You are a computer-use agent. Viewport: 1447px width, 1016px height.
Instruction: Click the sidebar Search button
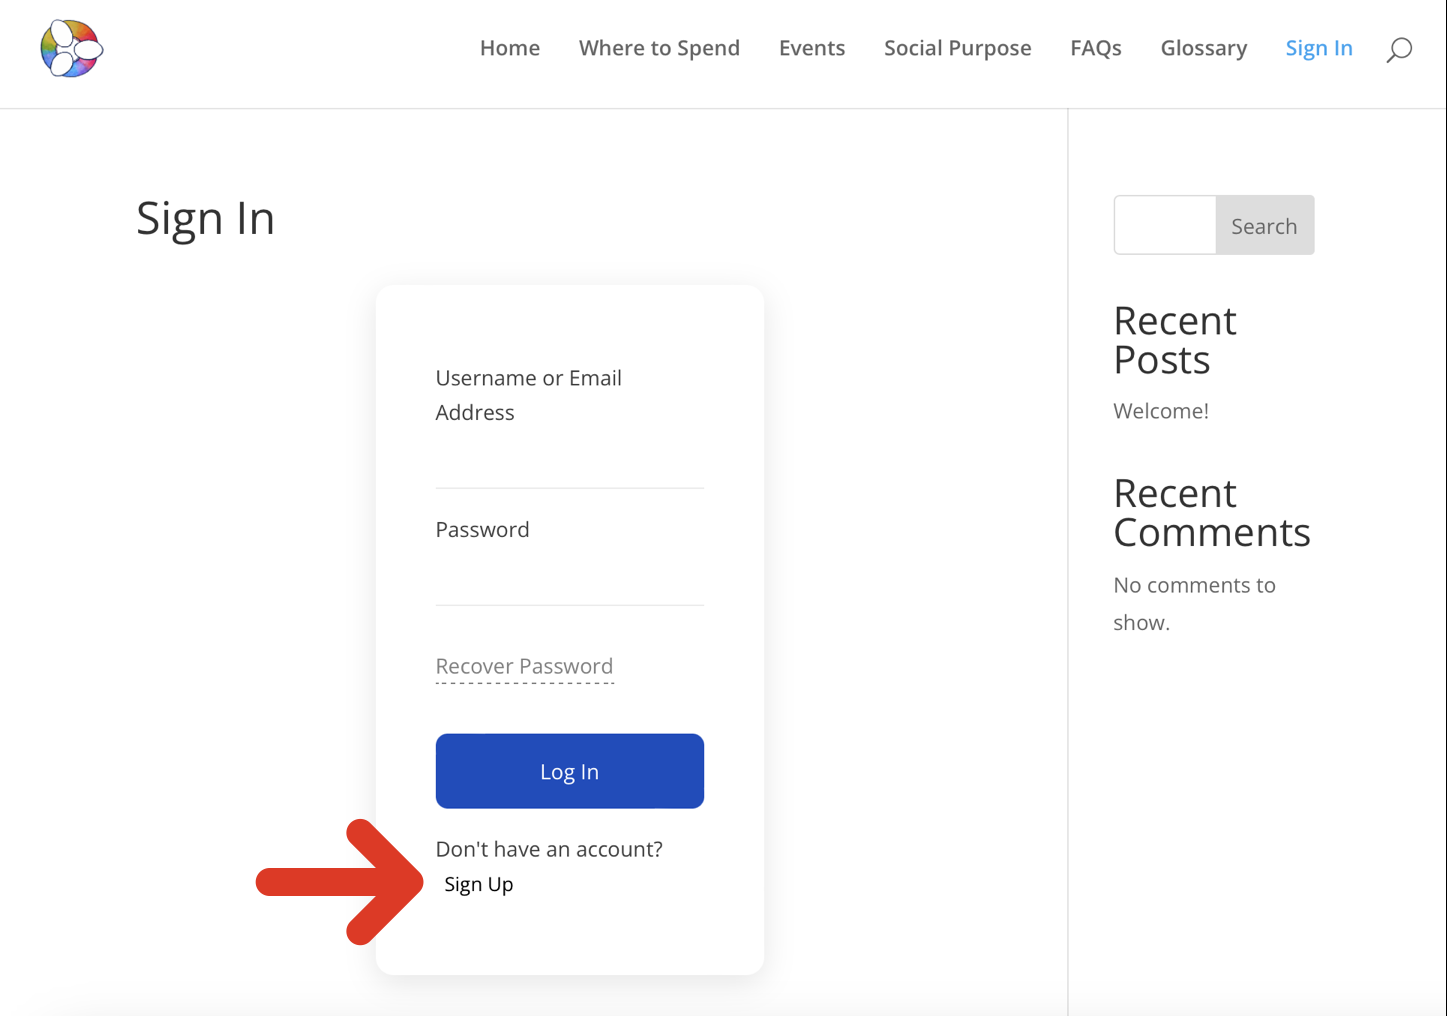pyautogui.click(x=1265, y=225)
